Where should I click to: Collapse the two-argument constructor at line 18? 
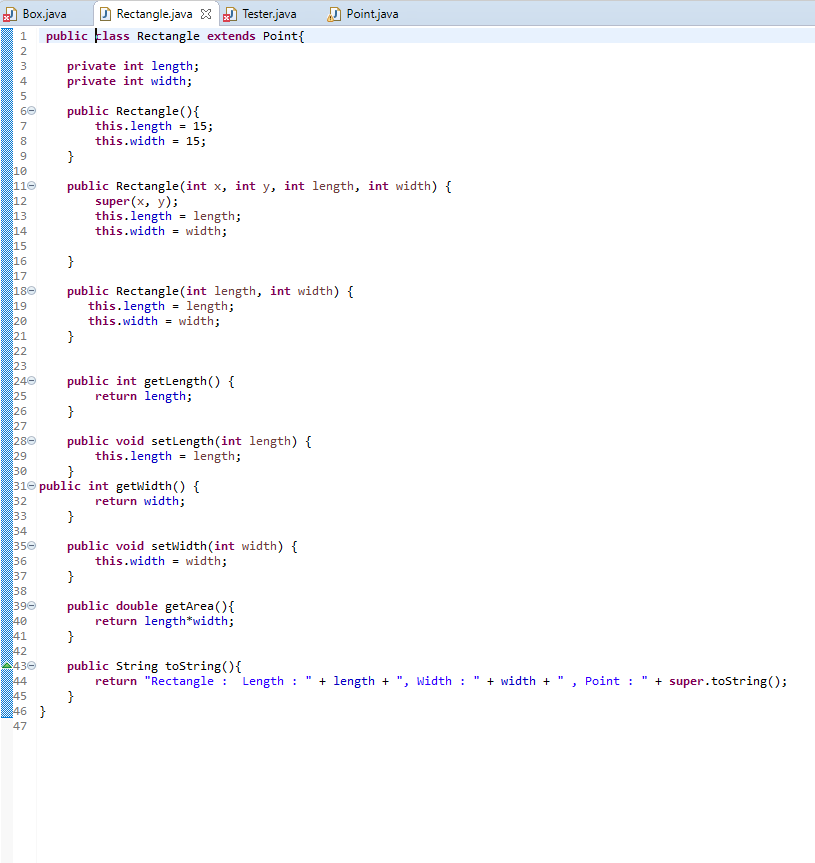coord(32,291)
